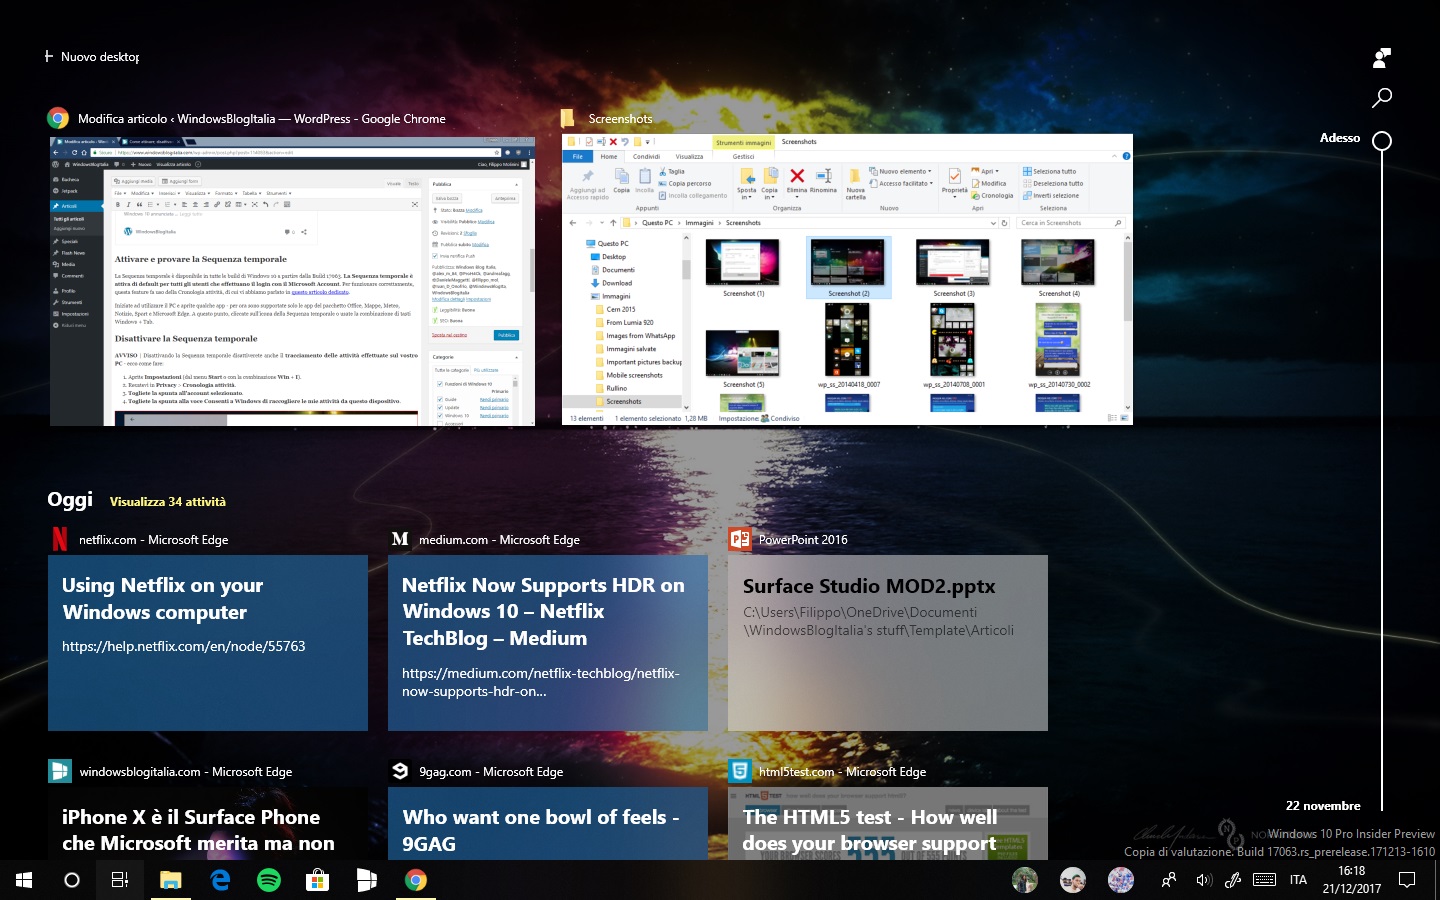
Task: Switch to the Gestisci tab in Screenshots window
Action: tap(743, 156)
